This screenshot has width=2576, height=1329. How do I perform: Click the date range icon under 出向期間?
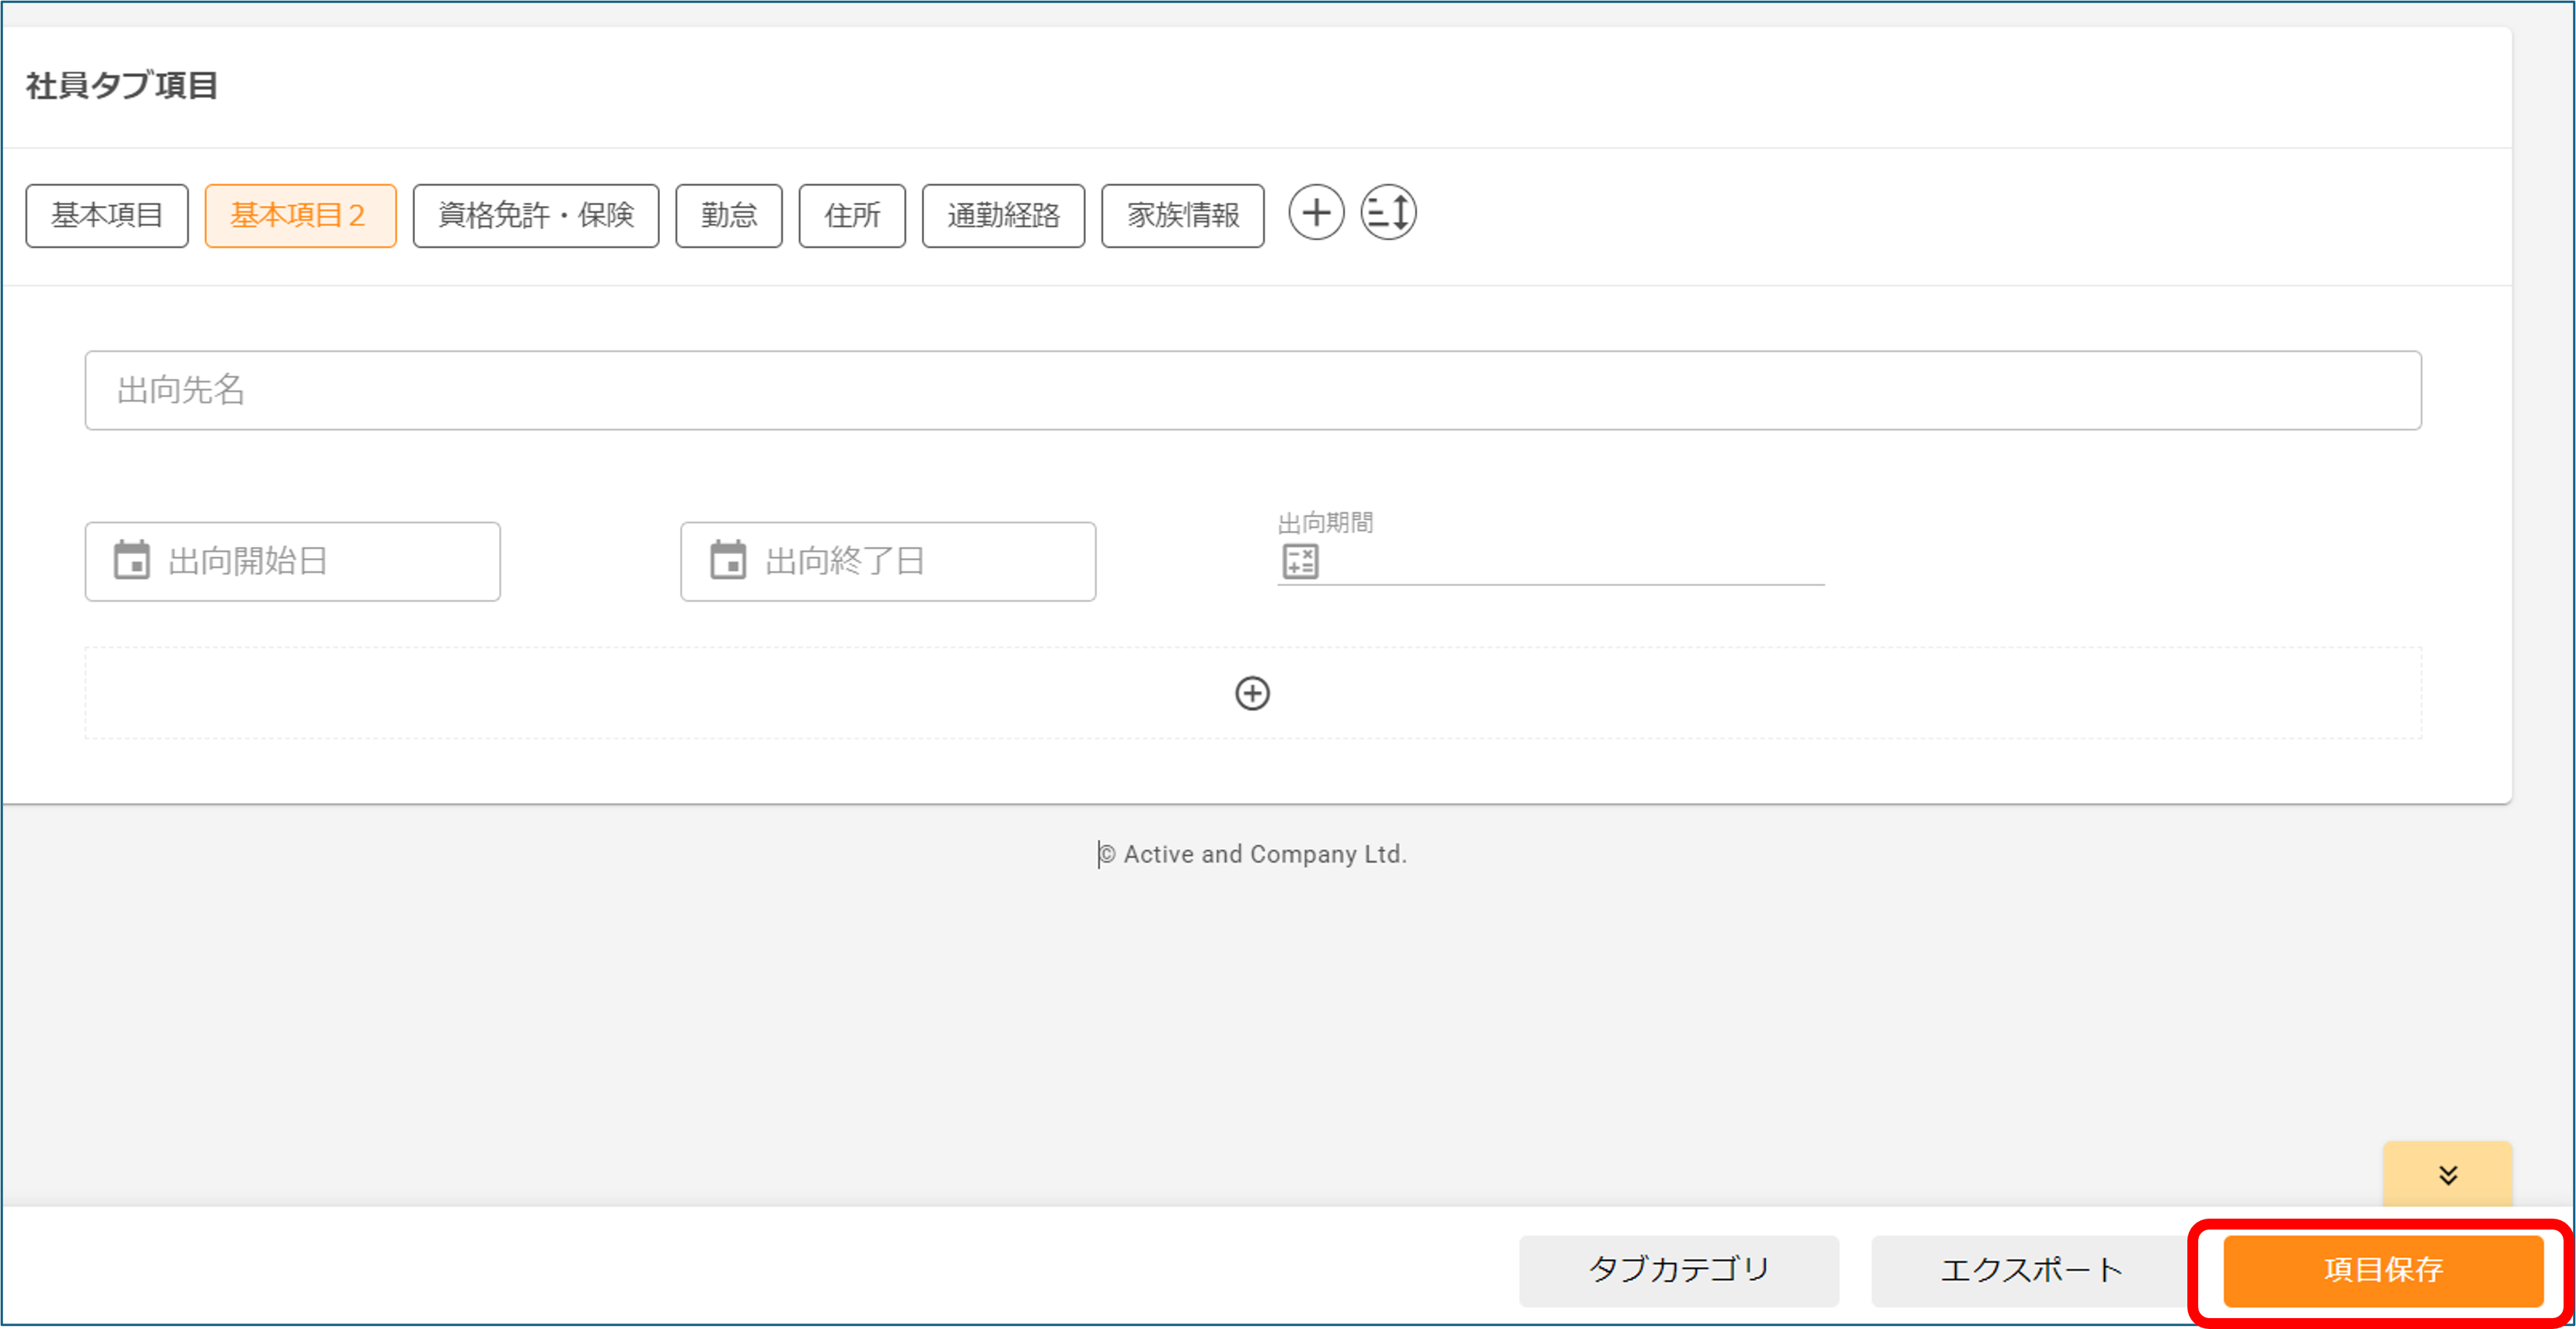click(1298, 561)
